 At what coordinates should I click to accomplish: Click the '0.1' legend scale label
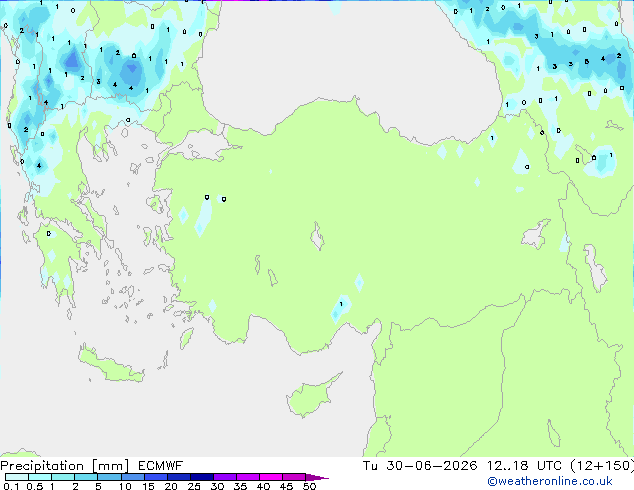(x=11, y=486)
